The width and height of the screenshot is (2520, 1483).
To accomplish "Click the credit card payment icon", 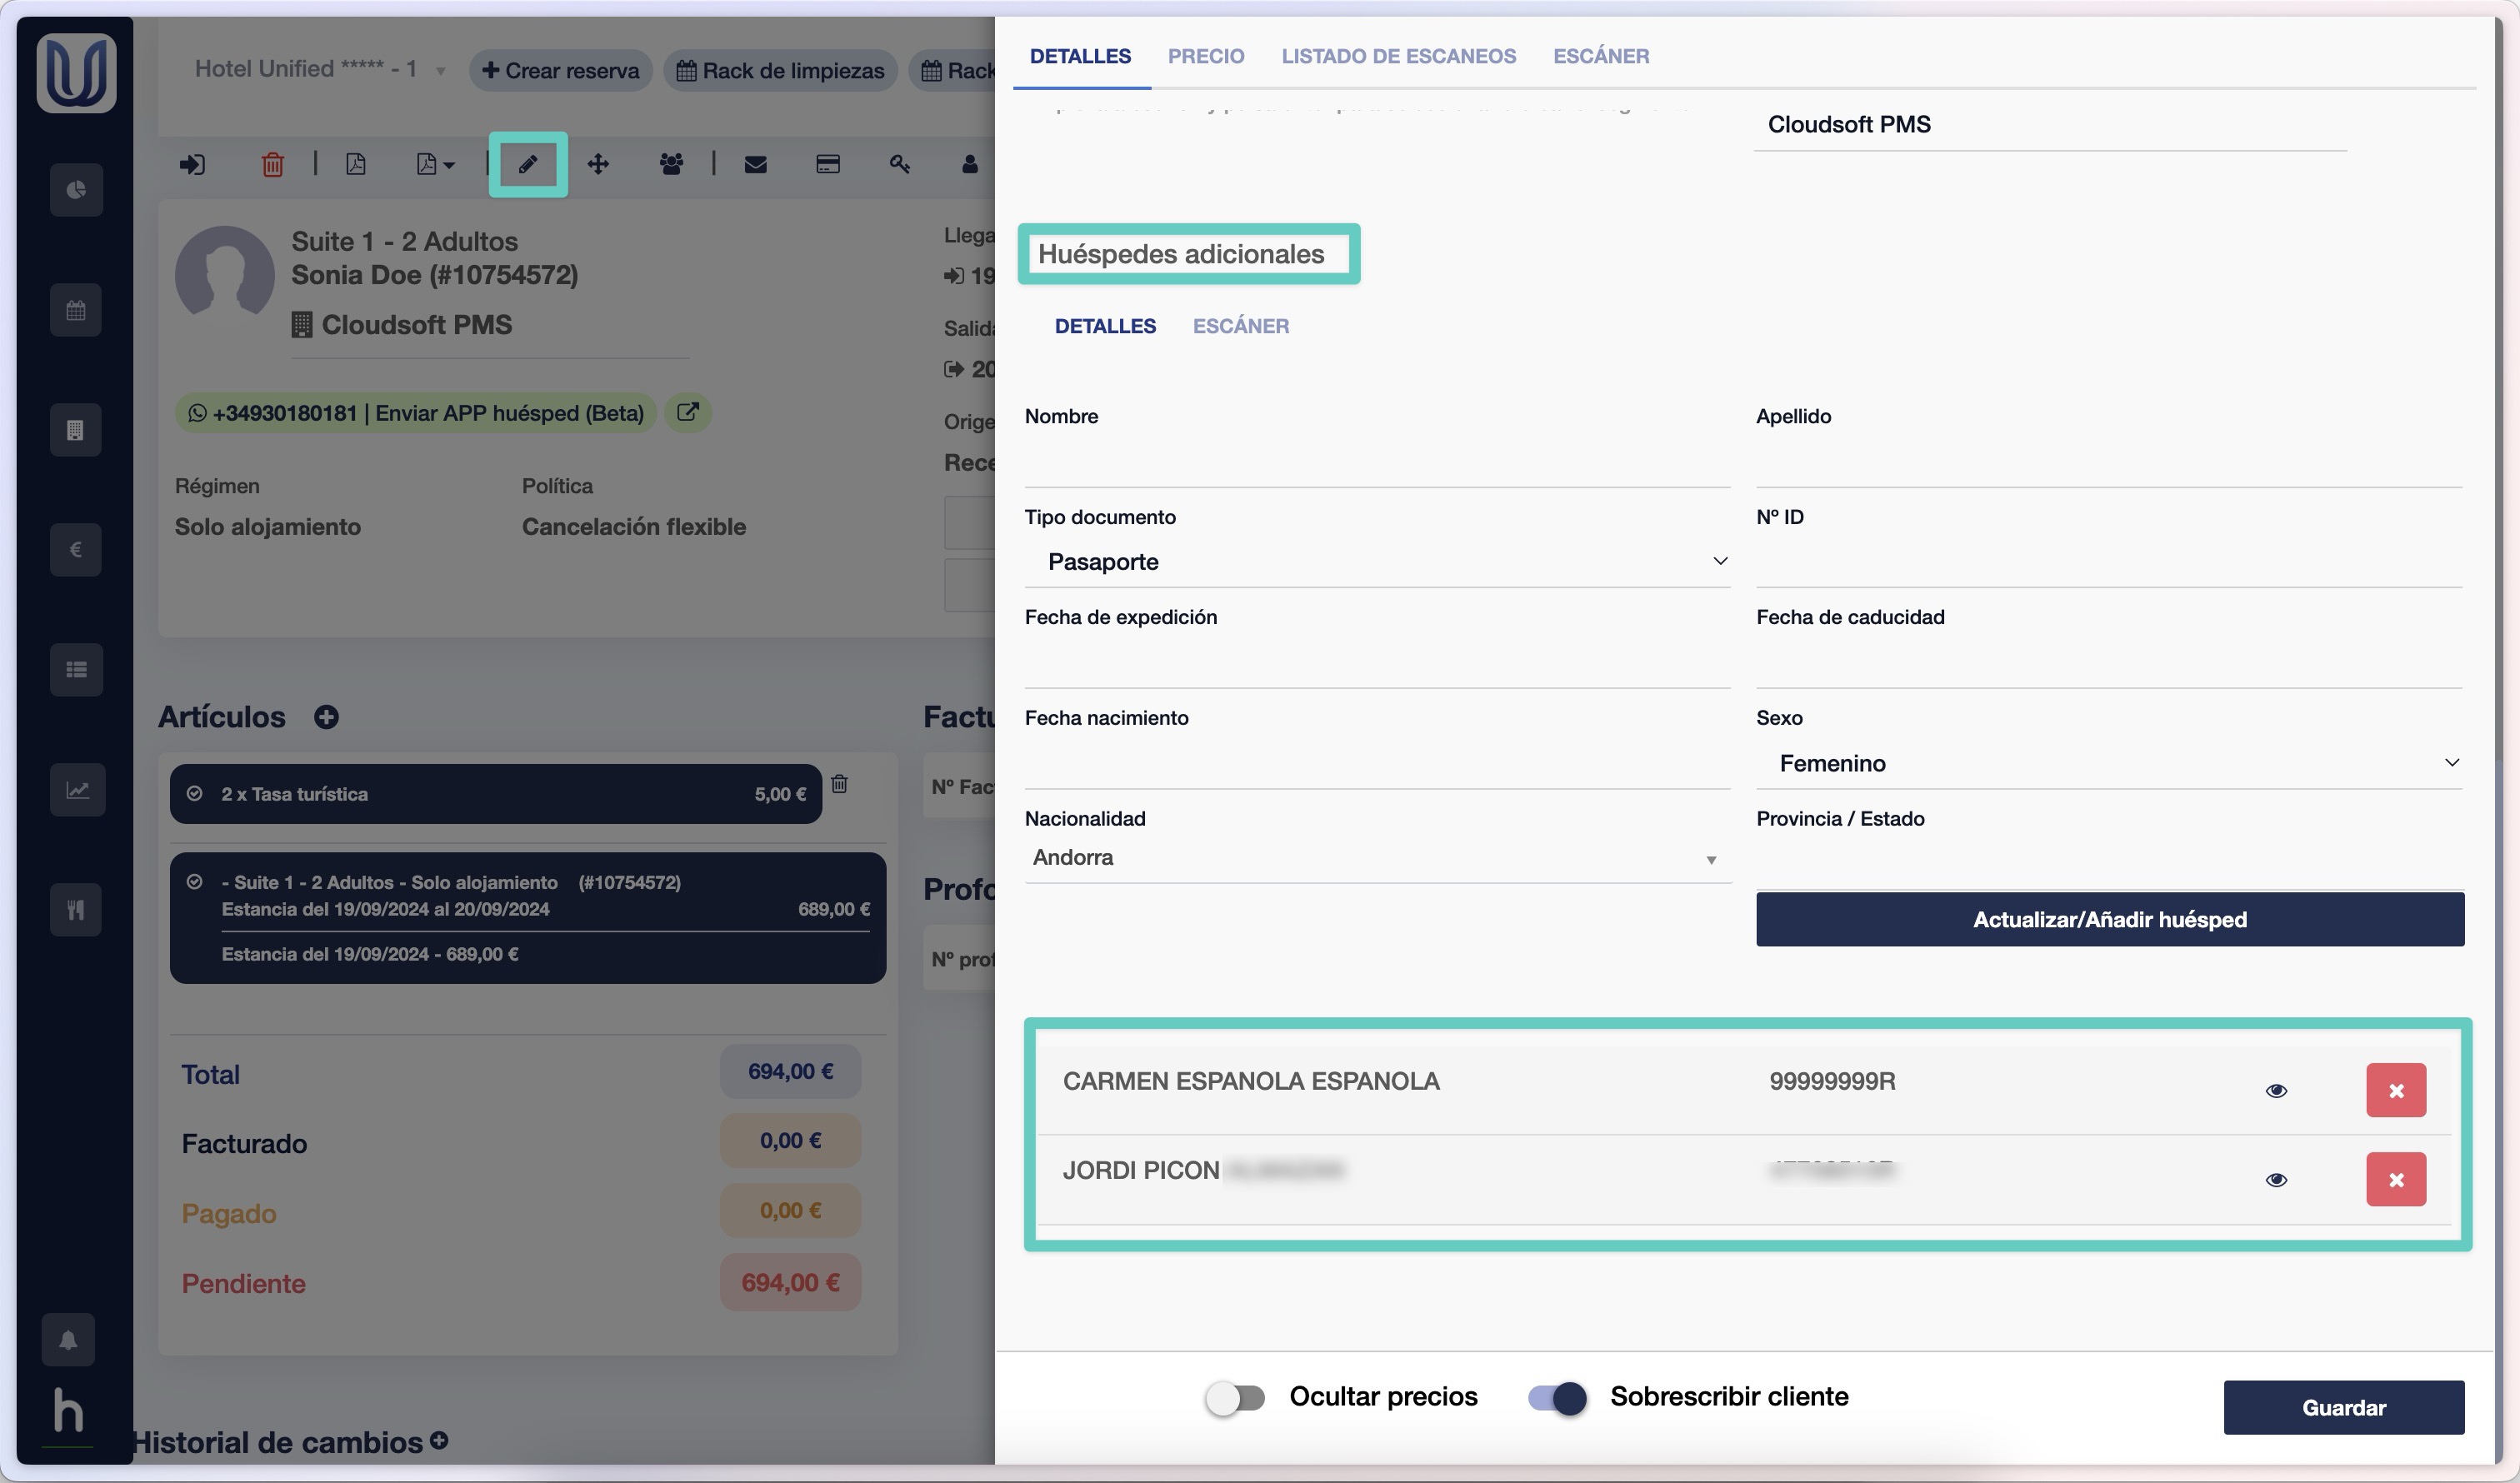I will point(827,164).
